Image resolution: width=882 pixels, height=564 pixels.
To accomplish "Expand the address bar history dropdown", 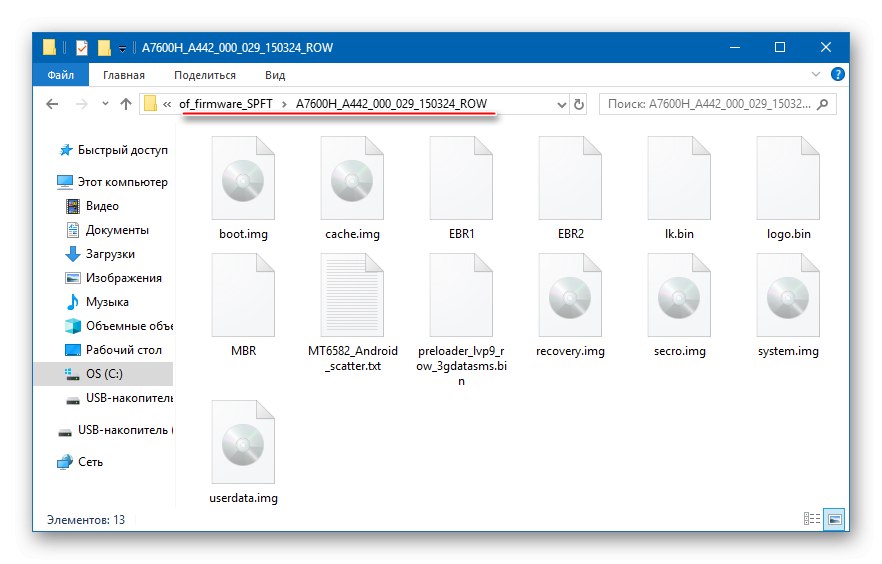I will pos(561,105).
